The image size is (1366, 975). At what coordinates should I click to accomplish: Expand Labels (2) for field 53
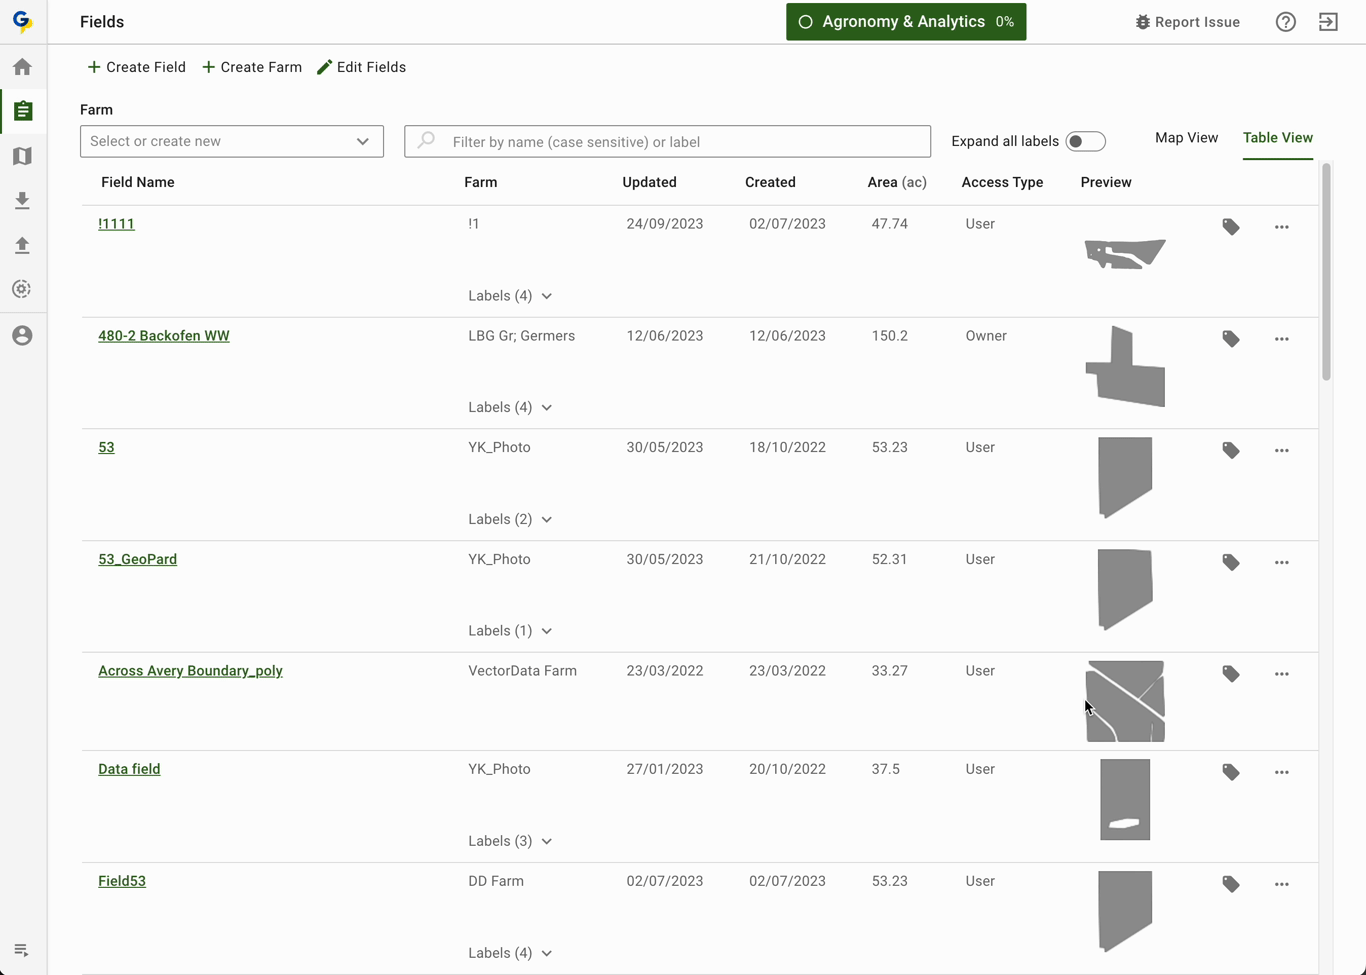tap(510, 520)
